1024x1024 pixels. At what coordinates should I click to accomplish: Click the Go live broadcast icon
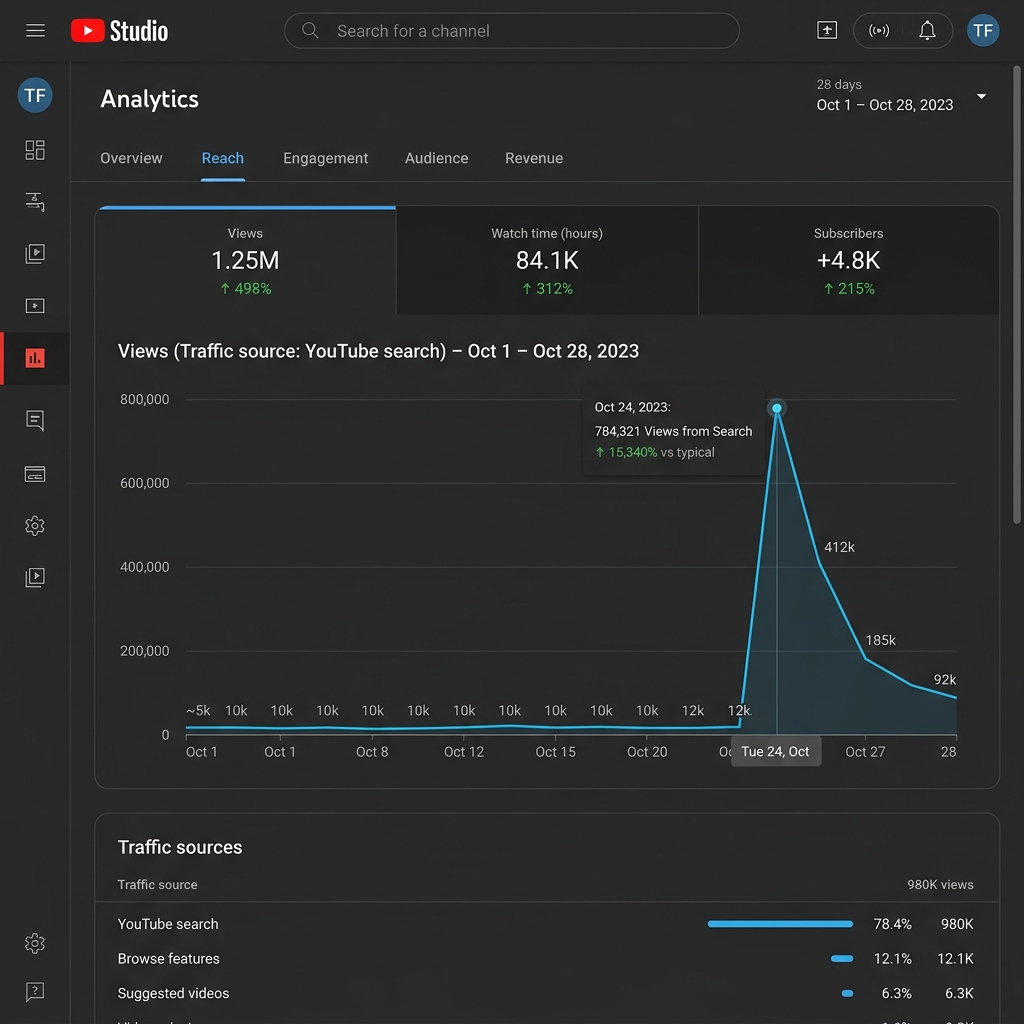coord(878,31)
